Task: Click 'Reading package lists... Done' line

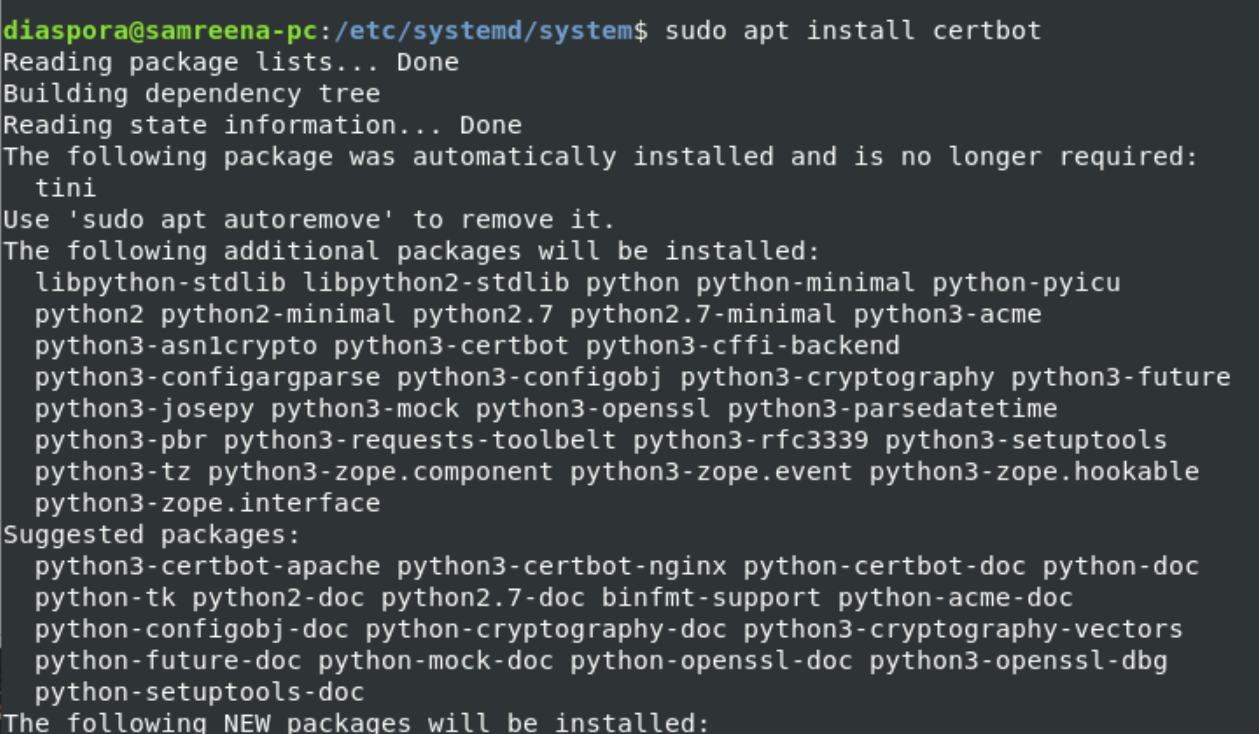Action: [231, 62]
